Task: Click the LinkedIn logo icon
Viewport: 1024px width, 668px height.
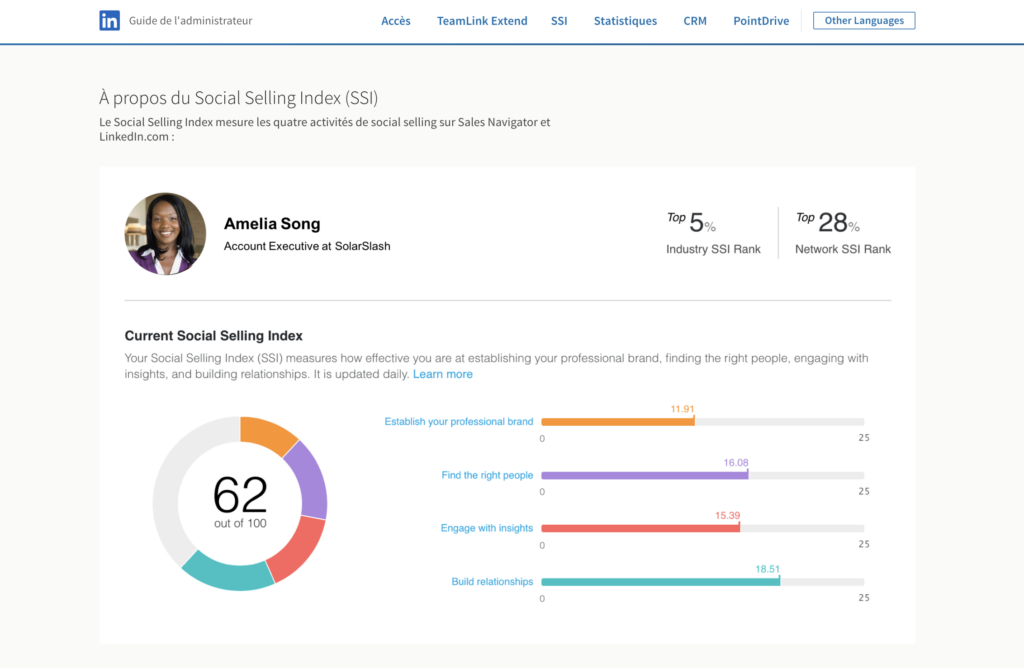Action: [110, 20]
